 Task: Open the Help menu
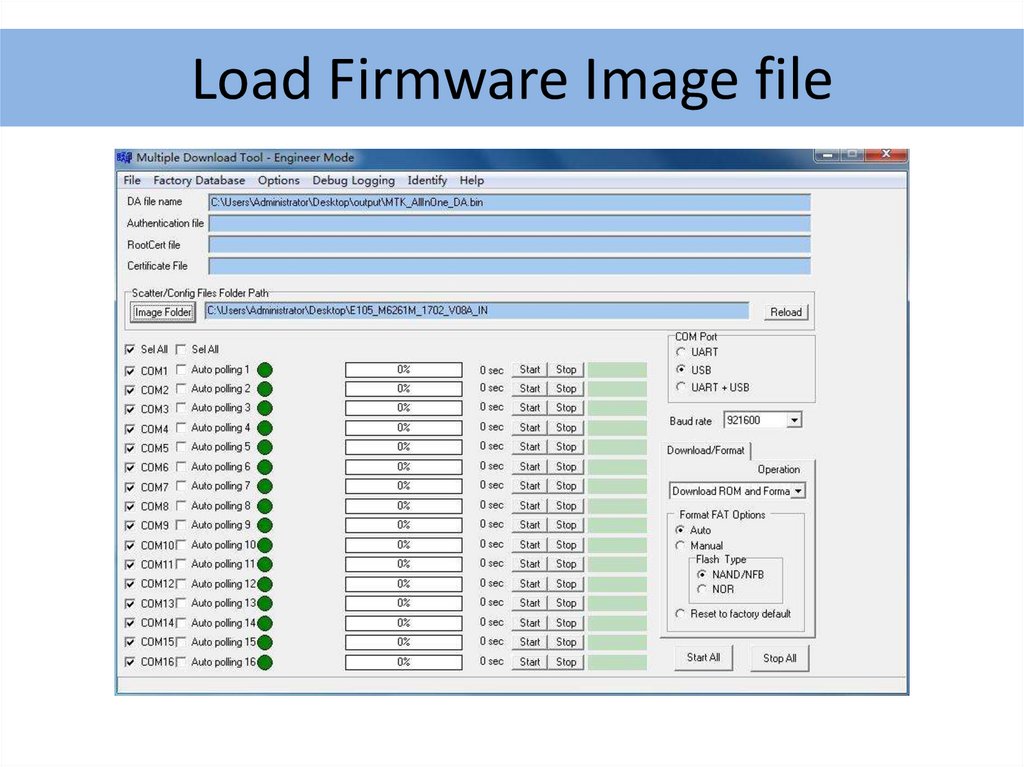click(472, 180)
